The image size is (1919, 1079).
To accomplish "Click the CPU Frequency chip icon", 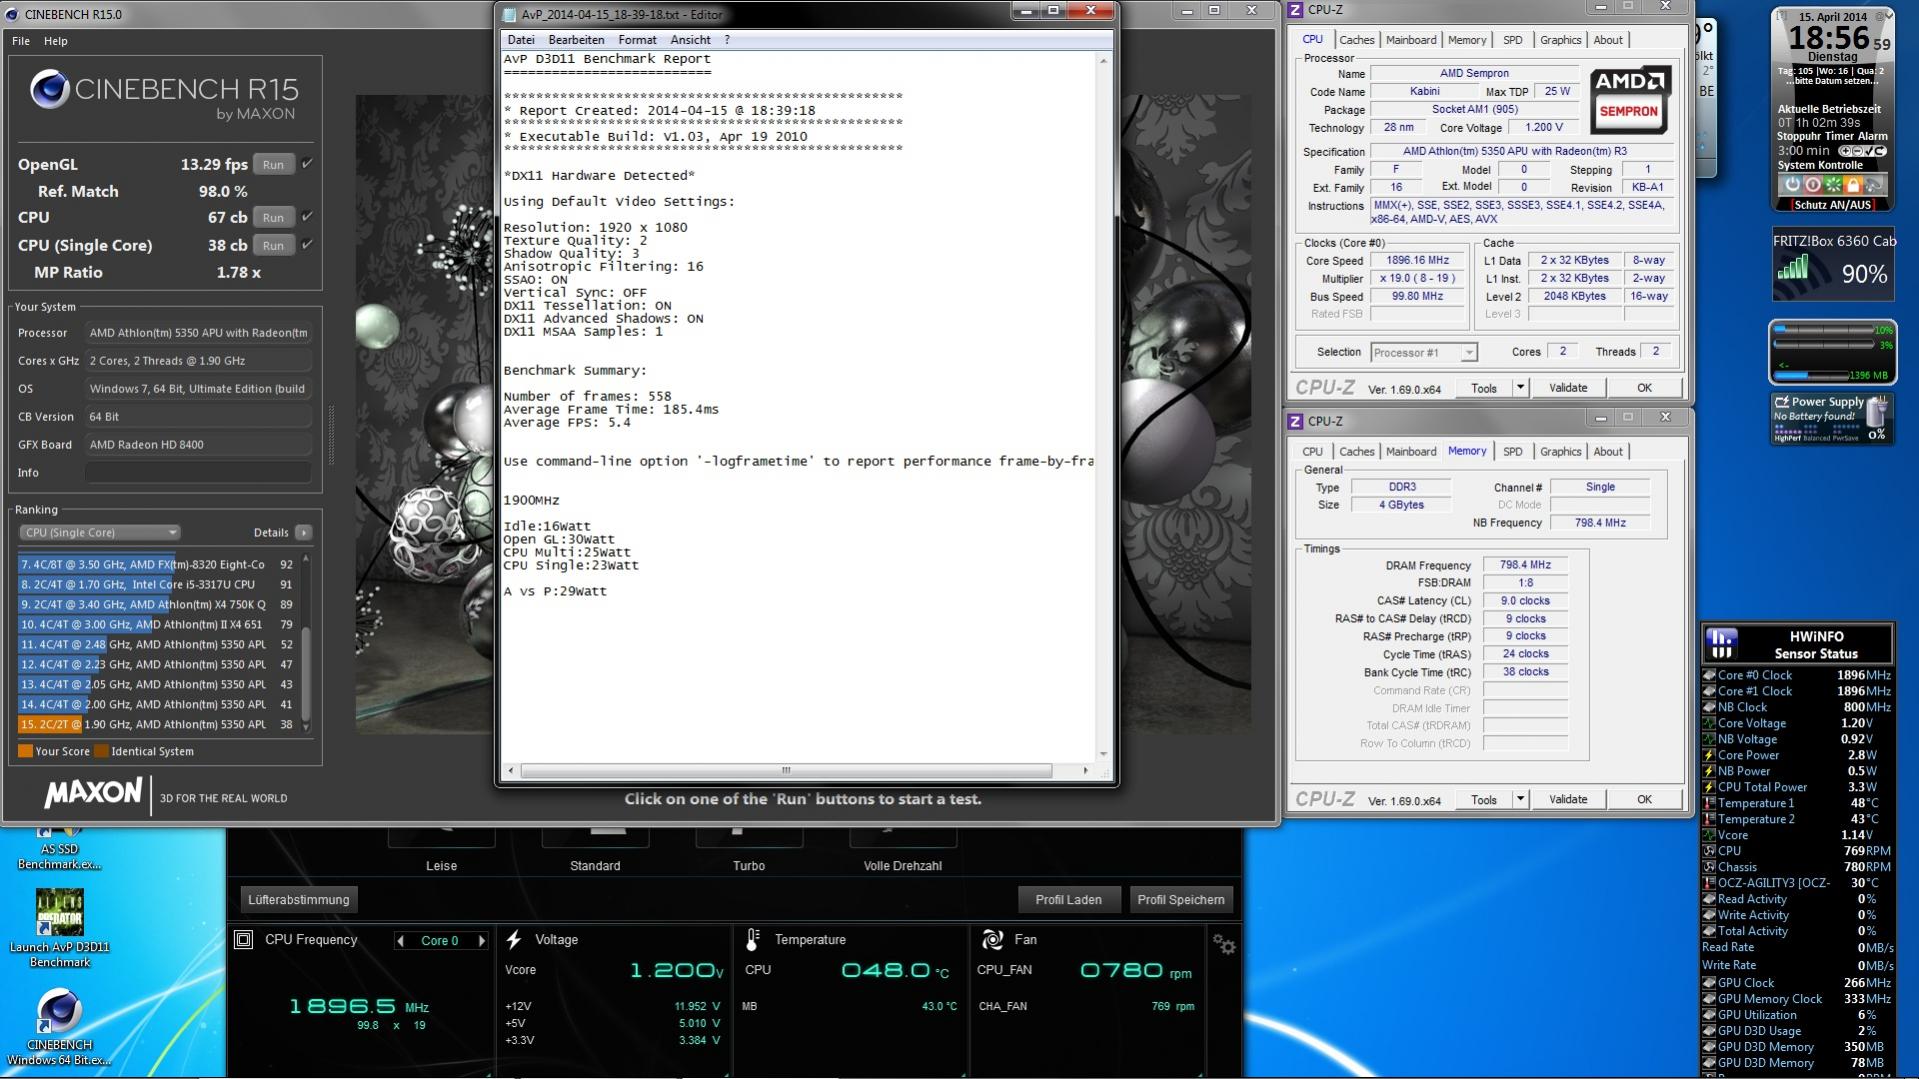I will click(243, 940).
